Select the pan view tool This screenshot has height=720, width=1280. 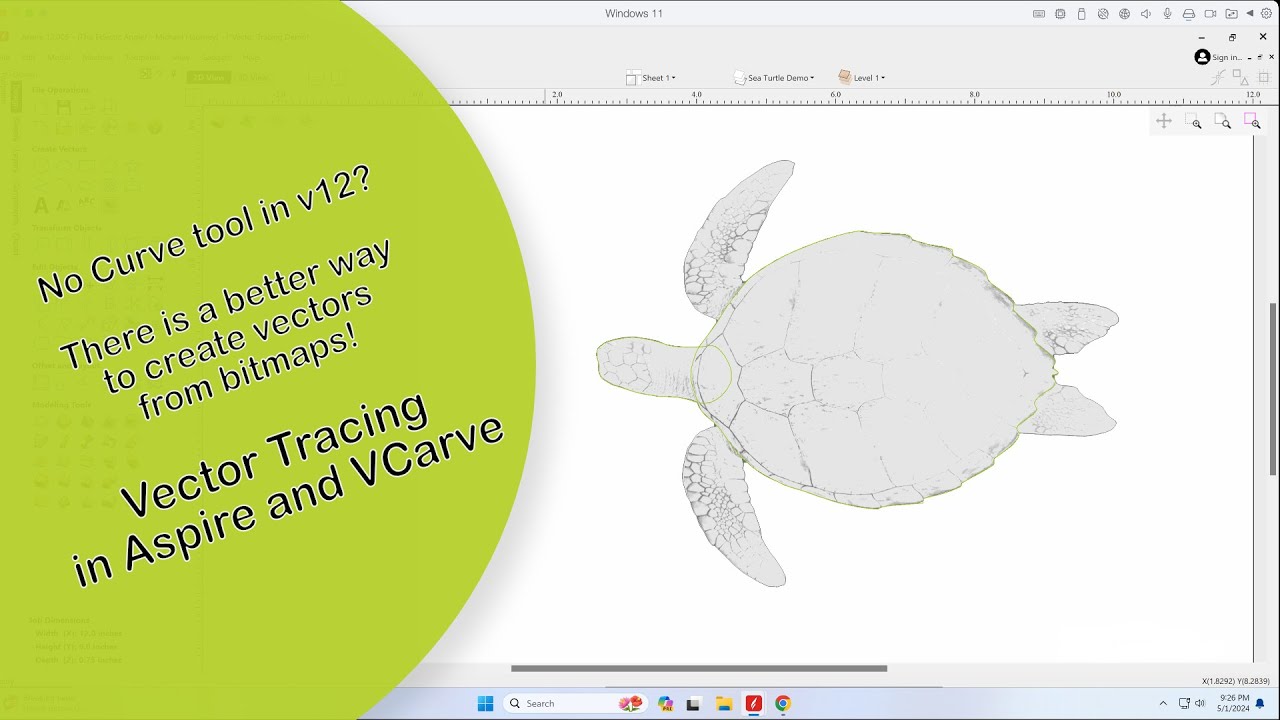click(1164, 121)
